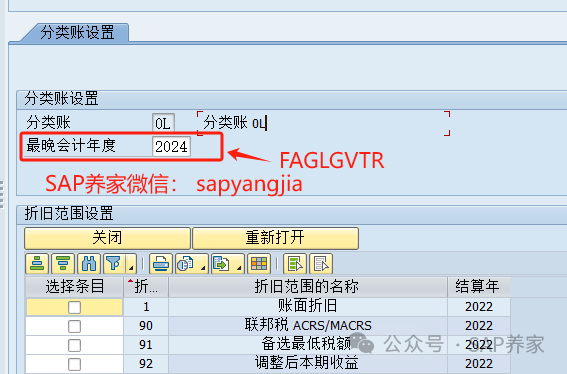Tick the checkbox for 联邦税 ACRS/MACRS row
This screenshot has width=567, height=374.
(x=74, y=326)
